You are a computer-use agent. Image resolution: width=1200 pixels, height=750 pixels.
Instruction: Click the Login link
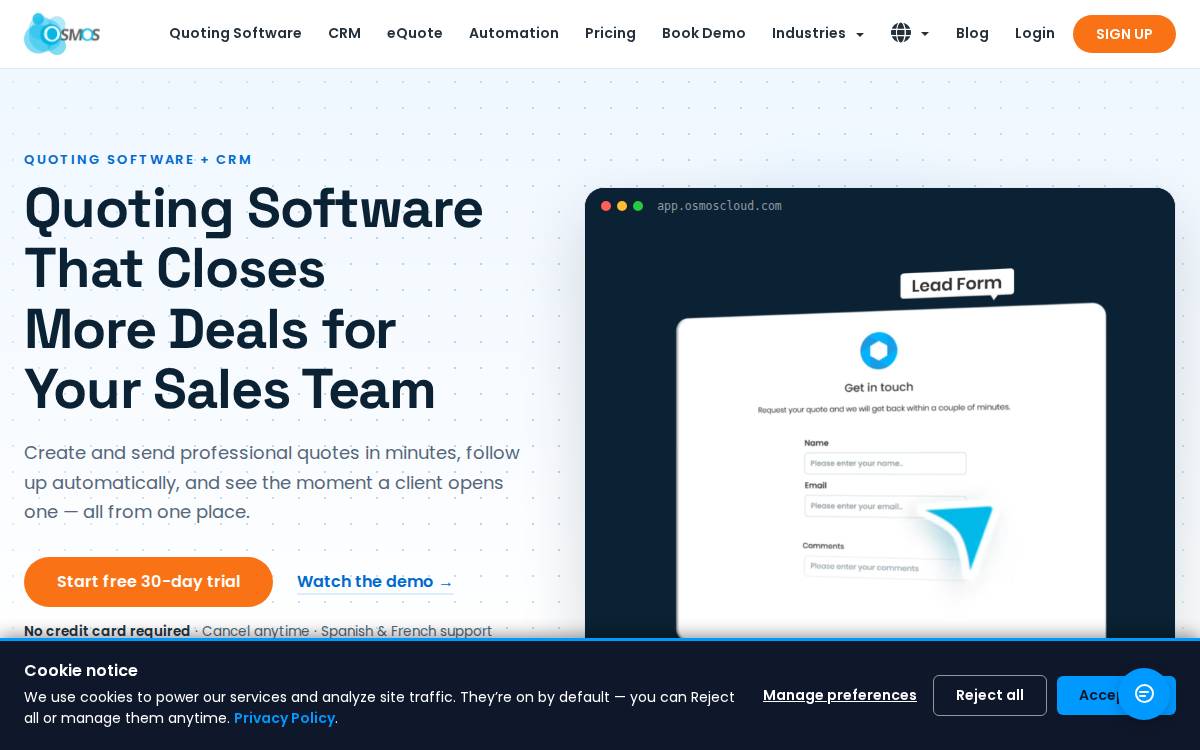(x=1035, y=33)
